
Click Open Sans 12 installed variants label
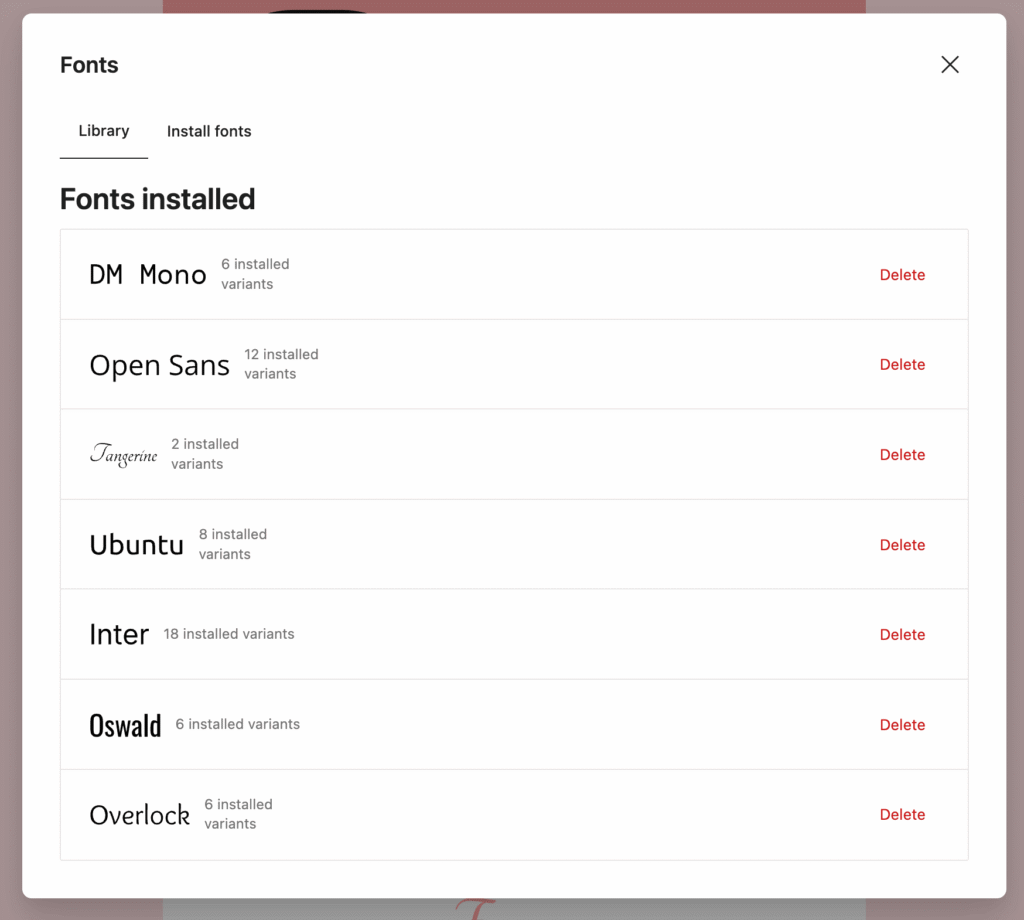281,364
